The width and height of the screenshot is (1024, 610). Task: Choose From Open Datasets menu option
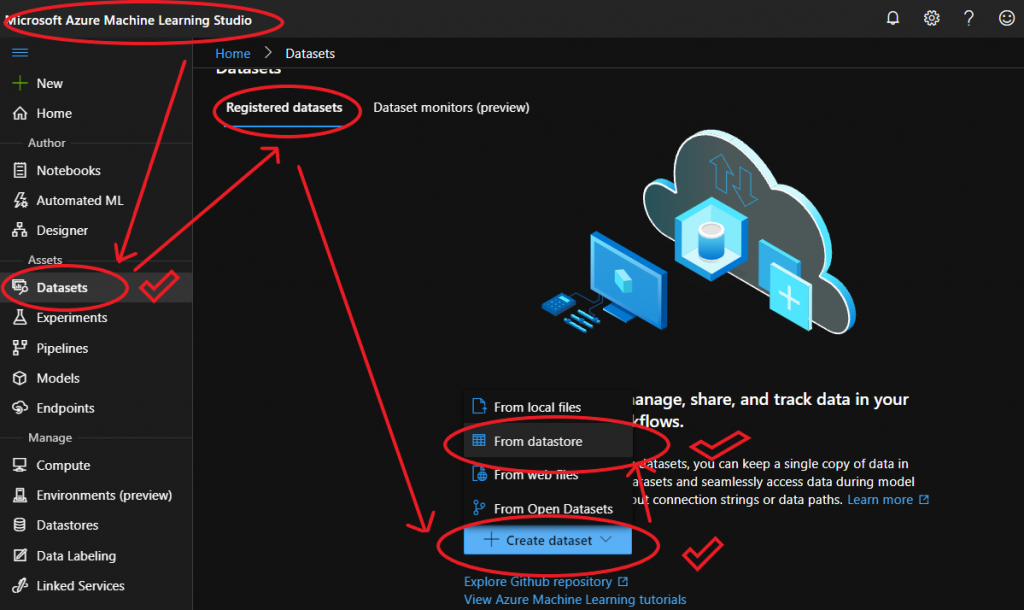point(548,509)
